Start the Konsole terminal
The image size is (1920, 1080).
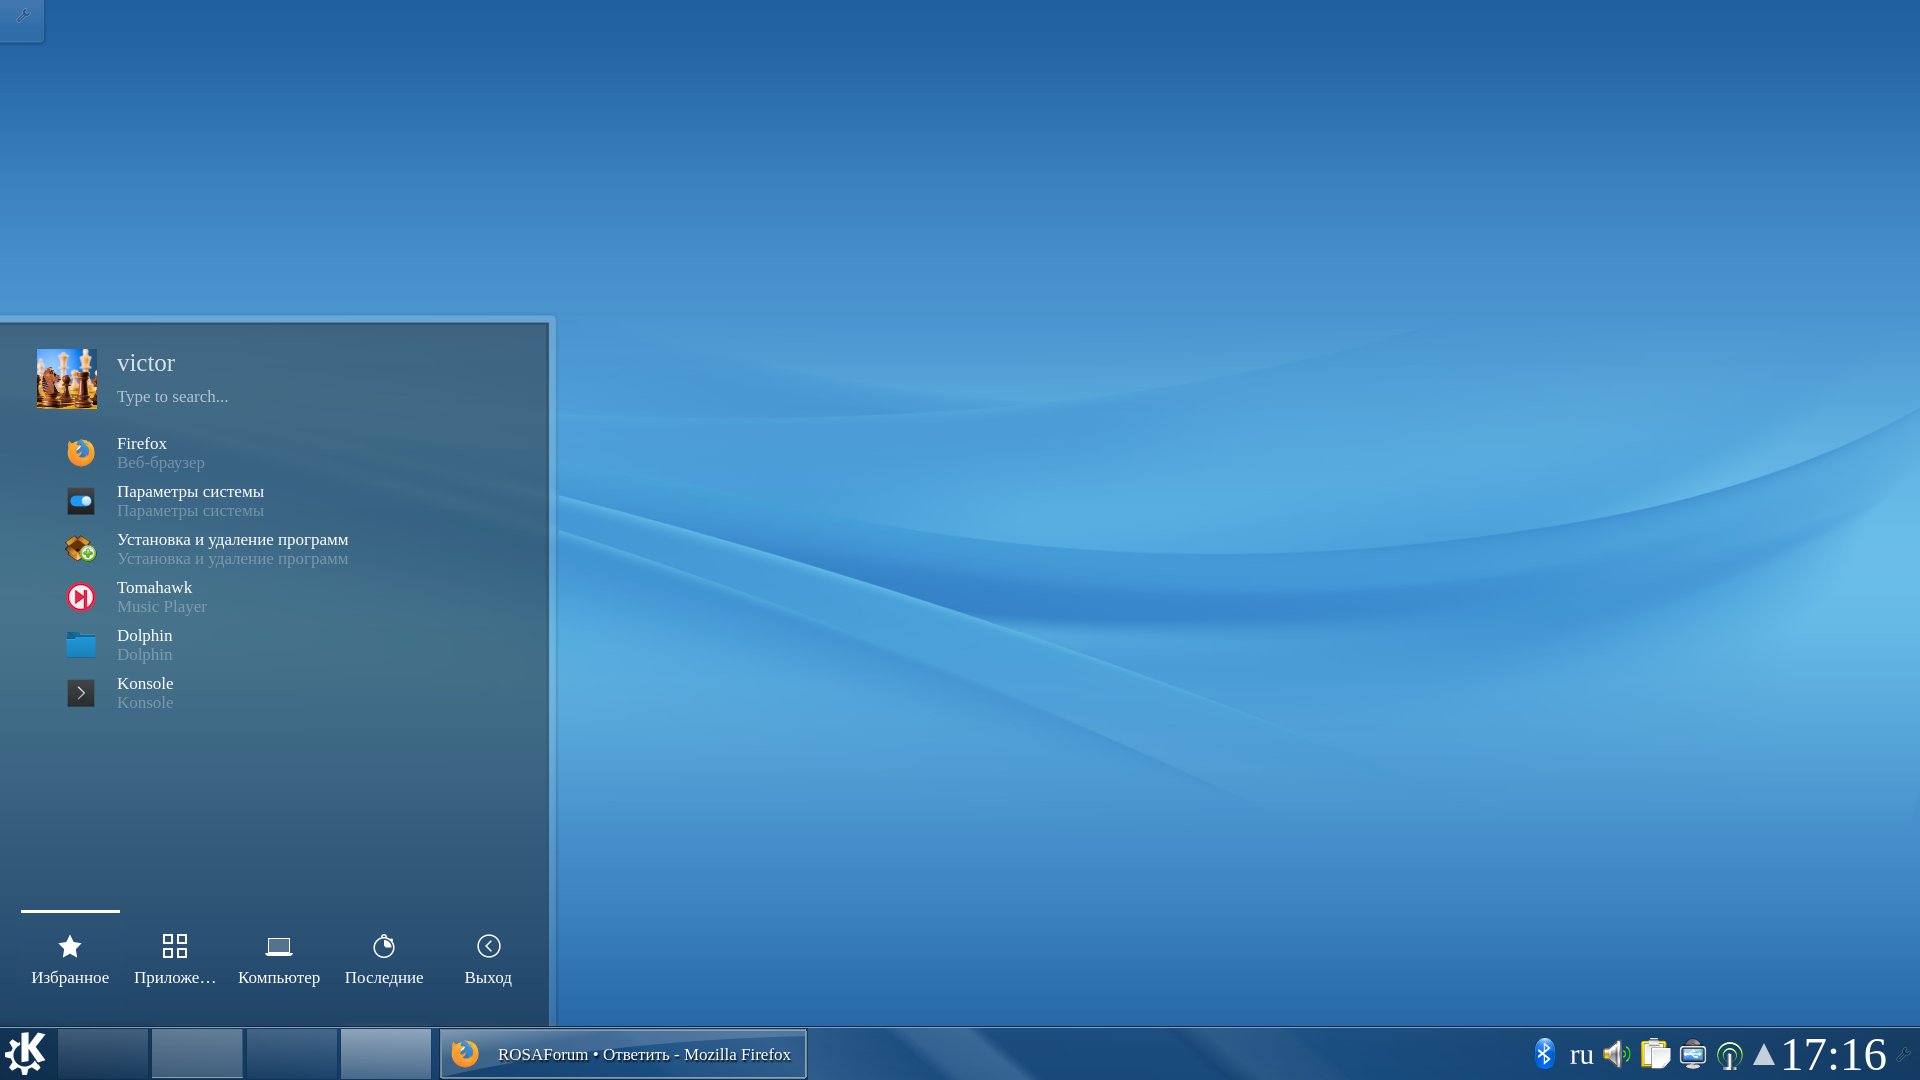[145, 692]
